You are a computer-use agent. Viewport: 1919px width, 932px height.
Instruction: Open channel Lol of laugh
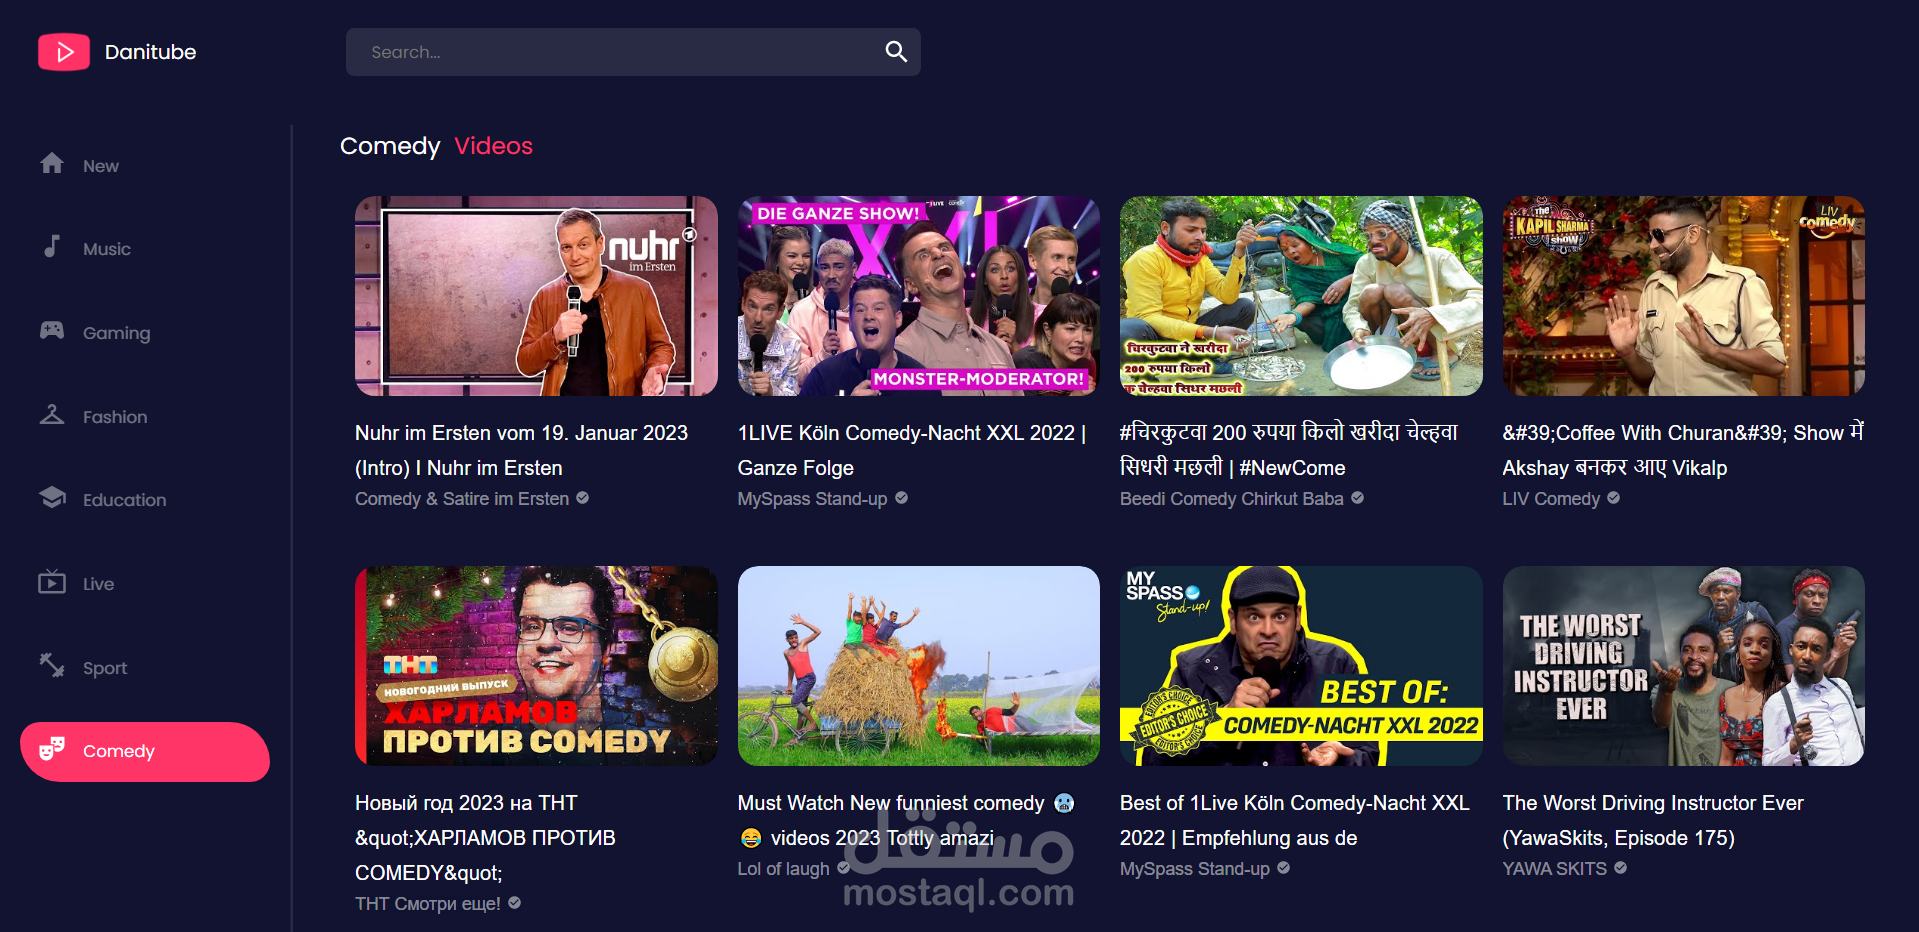coord(784,868)
